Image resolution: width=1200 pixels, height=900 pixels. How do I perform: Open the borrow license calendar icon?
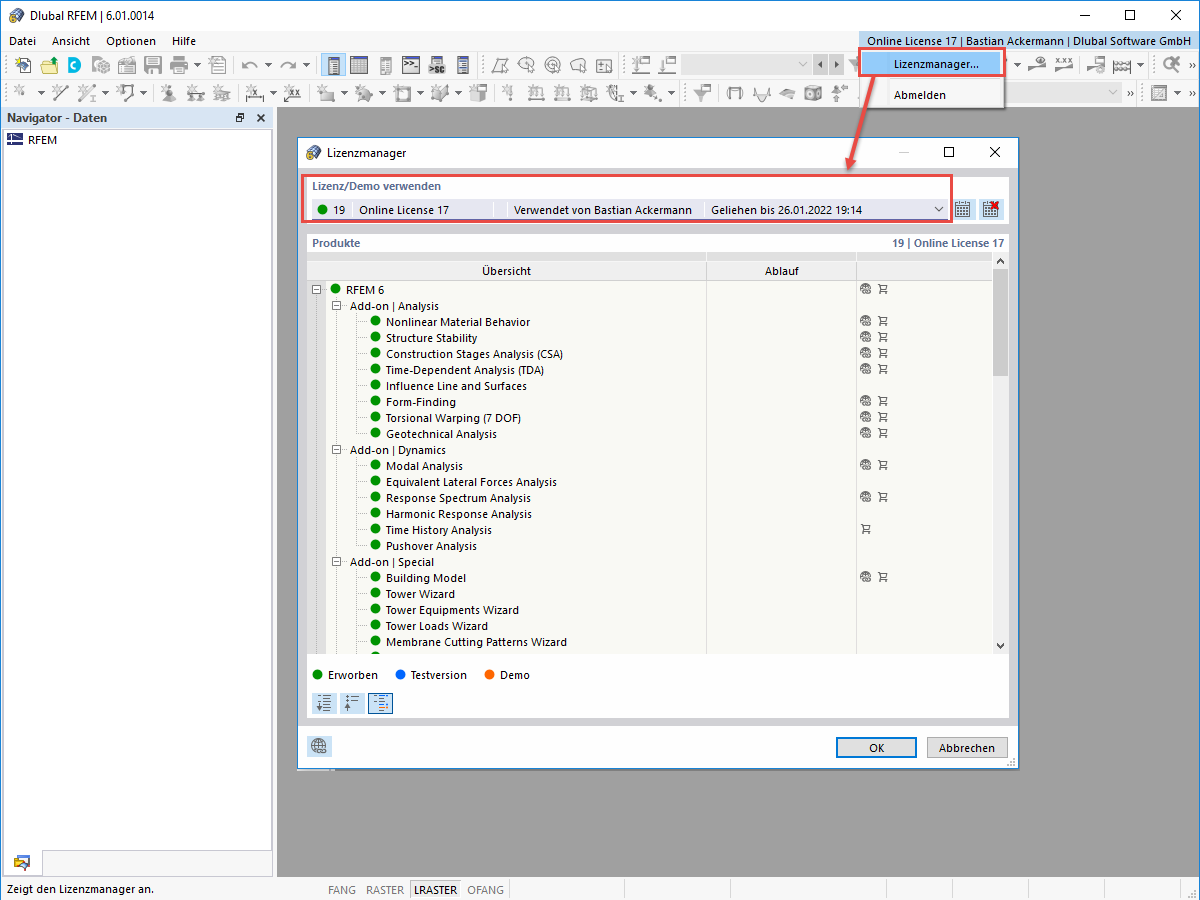[x=963, y=209]
